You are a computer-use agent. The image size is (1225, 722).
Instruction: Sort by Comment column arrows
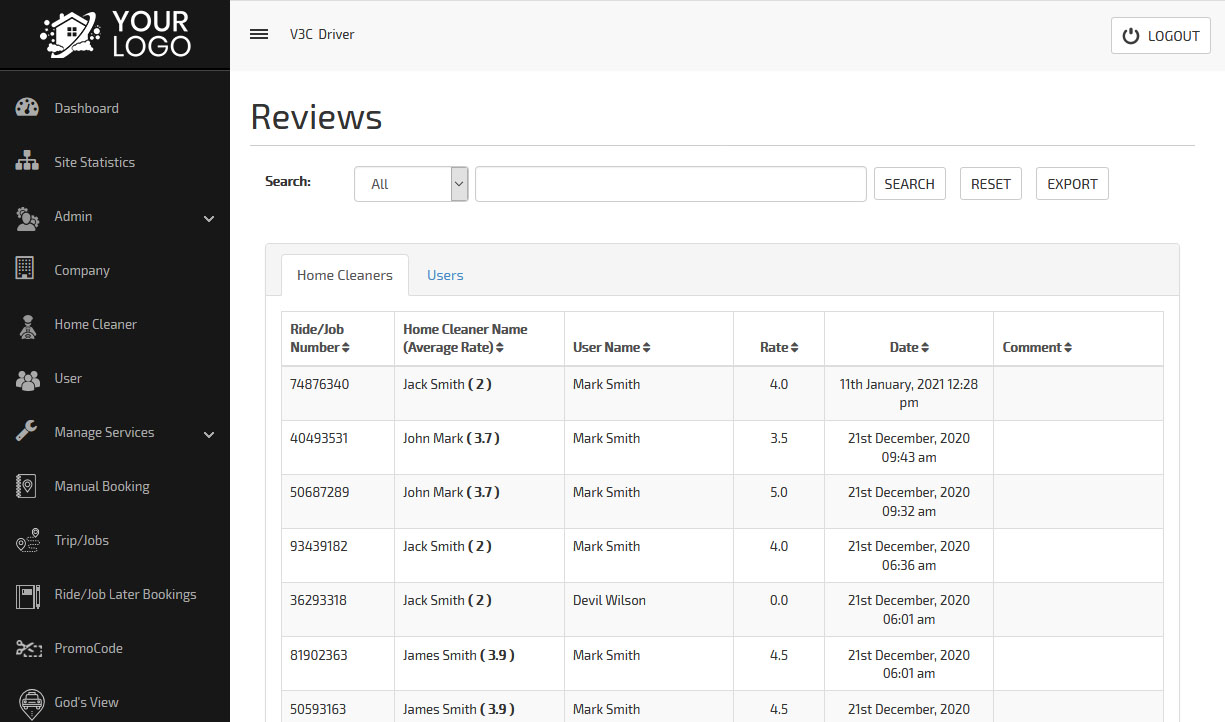pos(1068,348)
